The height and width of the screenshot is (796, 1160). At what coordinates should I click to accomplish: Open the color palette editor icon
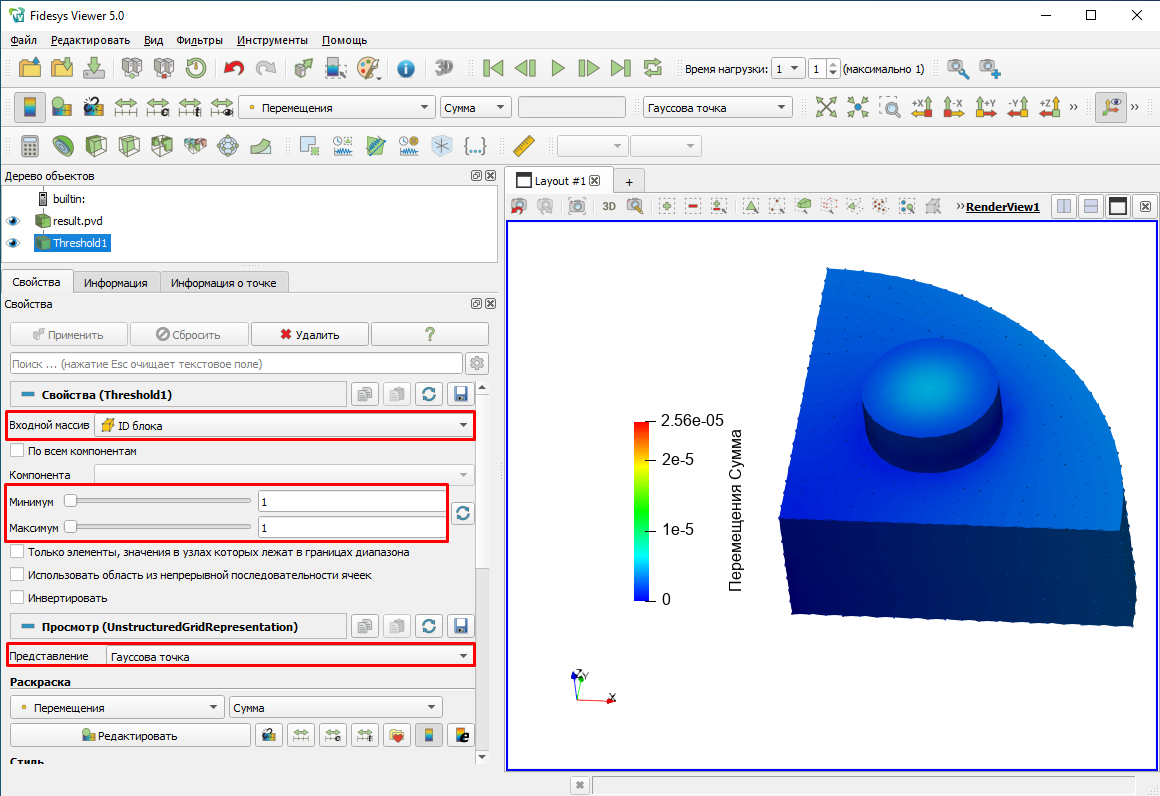tap(368, 69)
